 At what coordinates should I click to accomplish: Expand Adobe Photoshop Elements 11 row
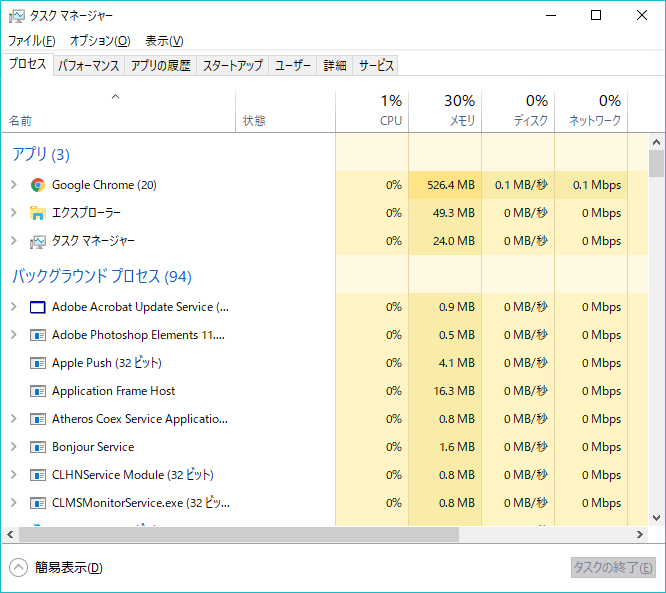pyautogui.click(x=14, y=335)
